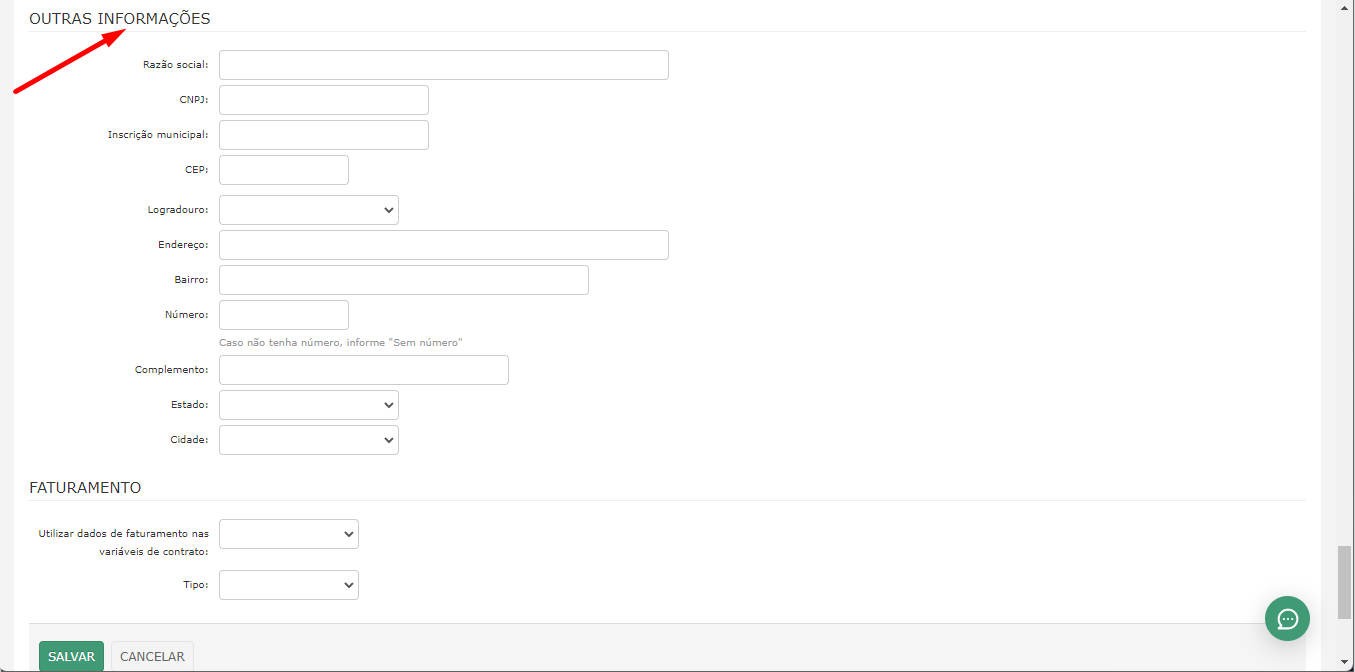Screen dimensions: 1355x672
Task: Open the chat support bubble icon
Action: coord(1287,618)
